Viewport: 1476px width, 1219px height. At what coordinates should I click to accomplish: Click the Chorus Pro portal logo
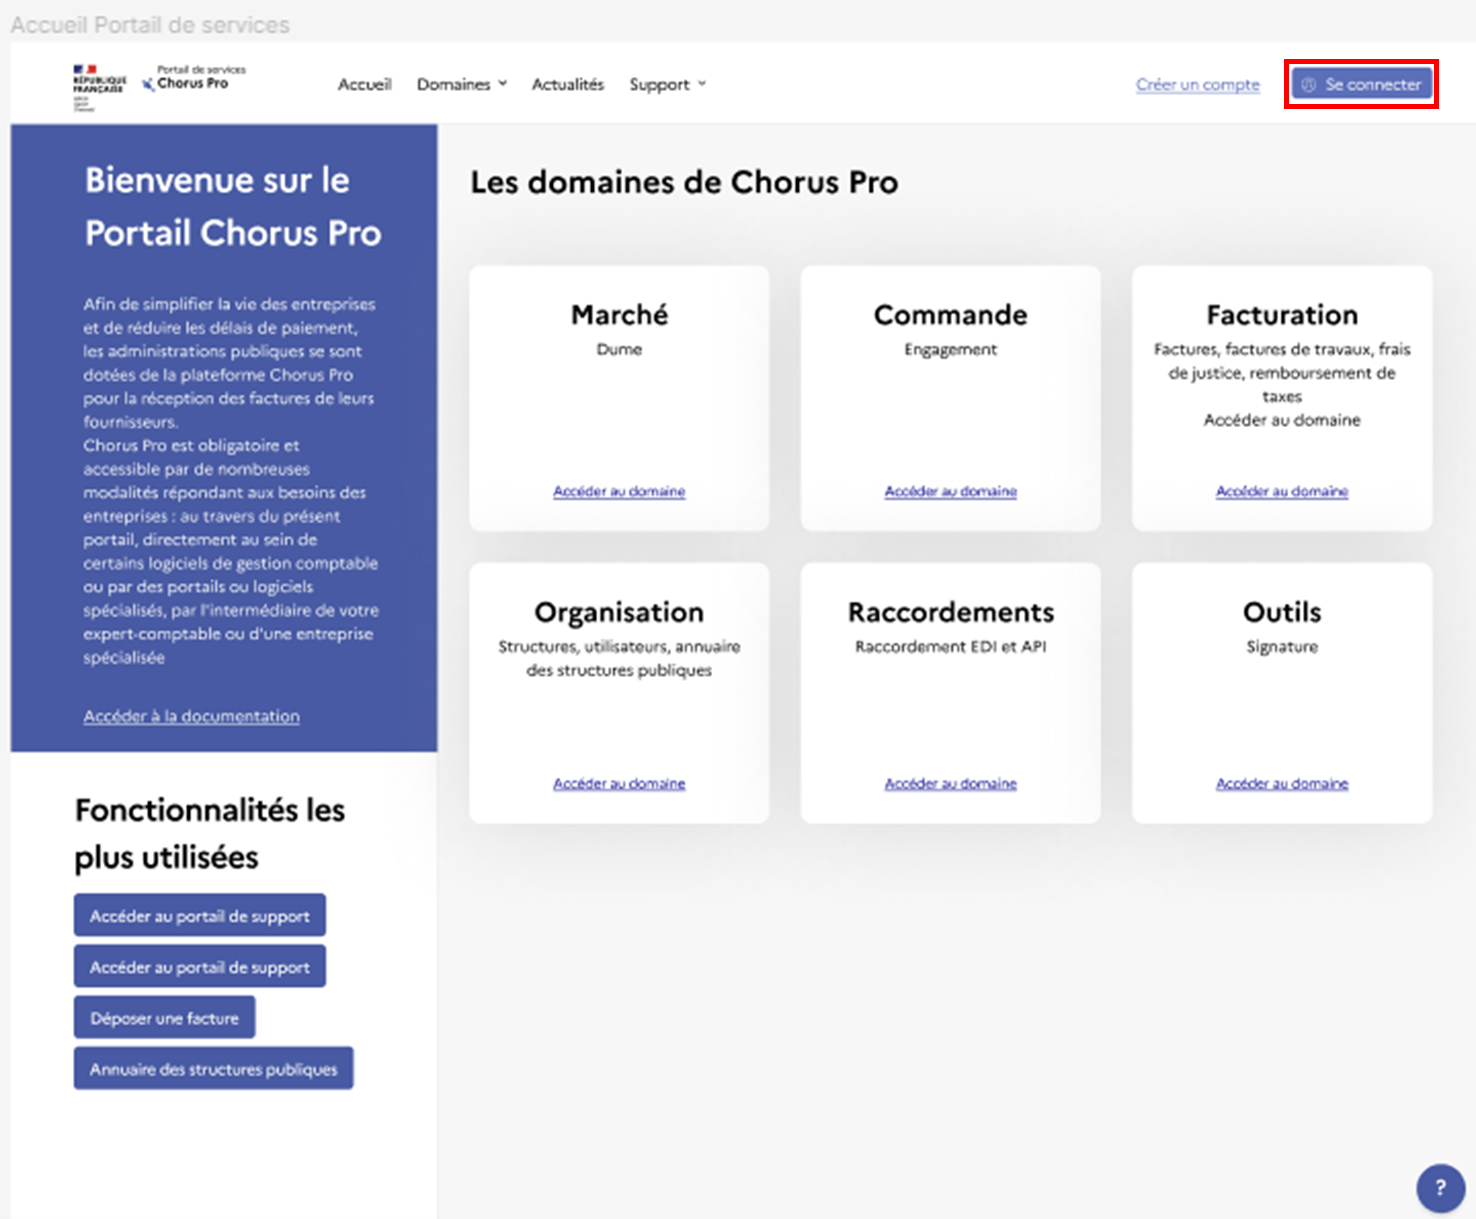pyautogui.click(x=193, y=78)
